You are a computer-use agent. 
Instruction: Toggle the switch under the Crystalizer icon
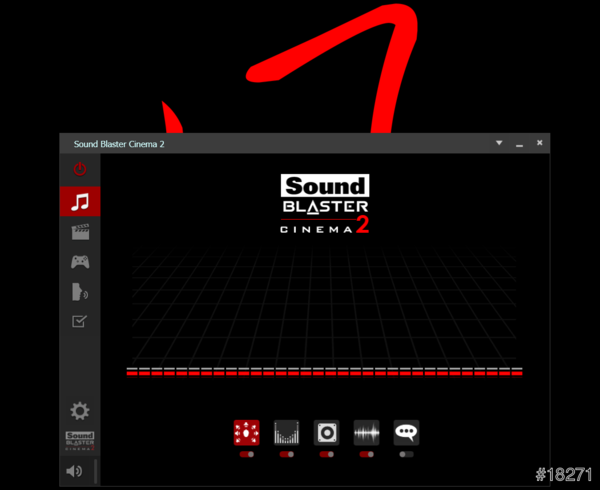[287, 454]
